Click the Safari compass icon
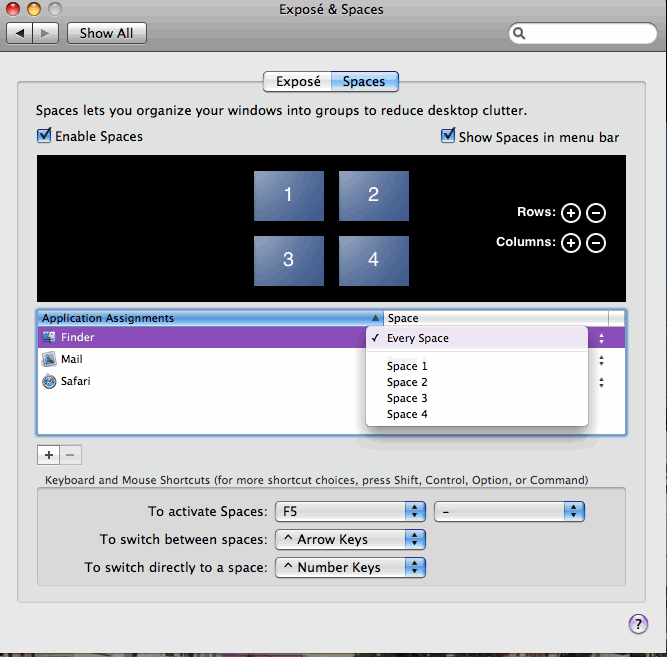 pos(49,381)
